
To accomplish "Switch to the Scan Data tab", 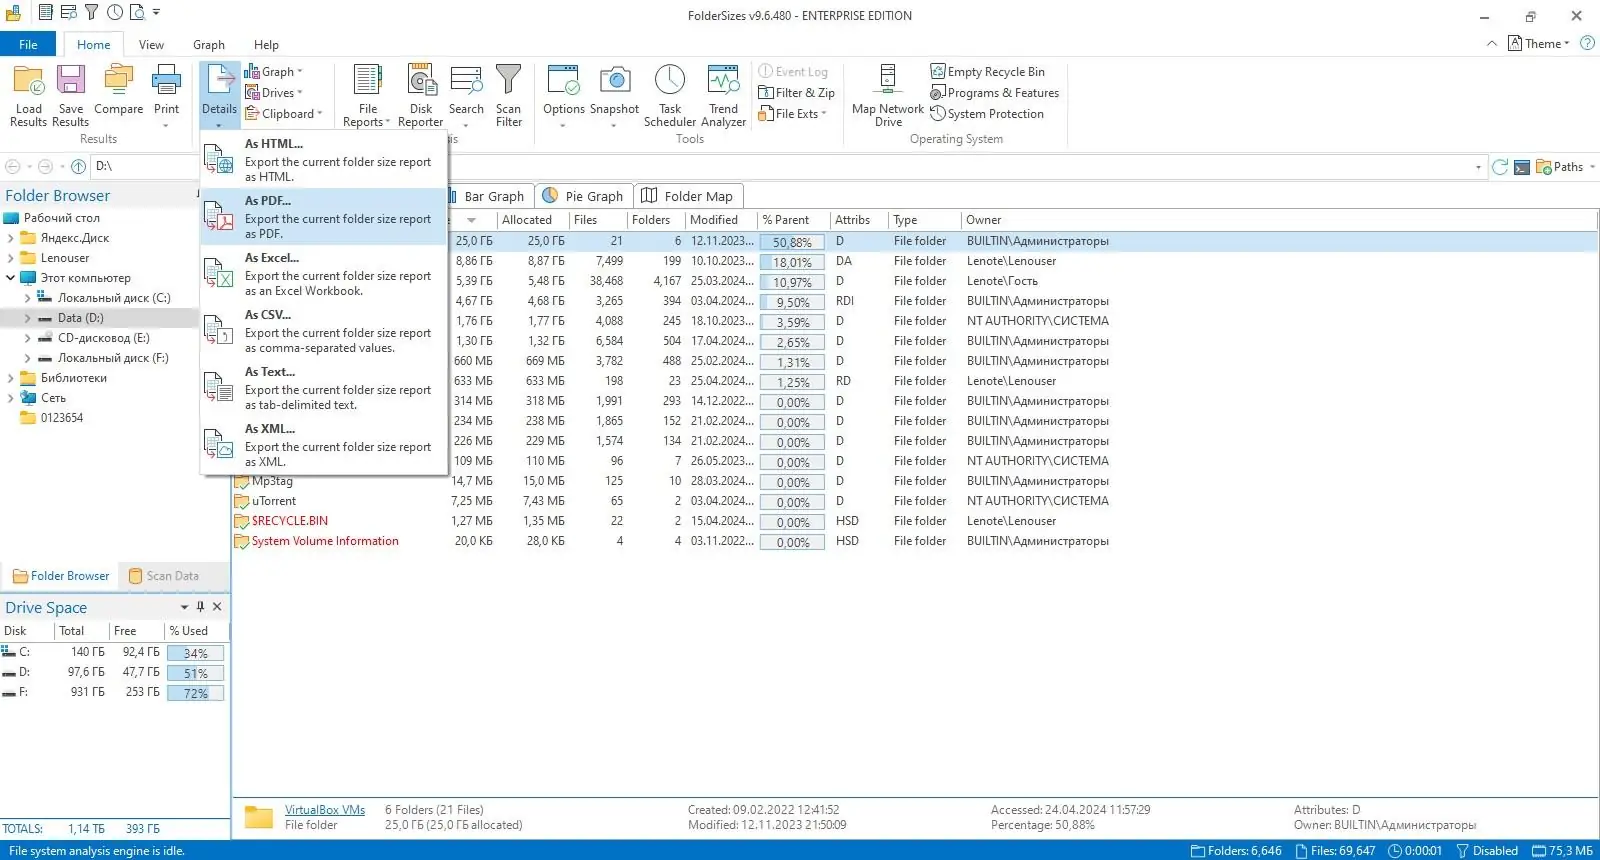I will click(x=164, y=576).
